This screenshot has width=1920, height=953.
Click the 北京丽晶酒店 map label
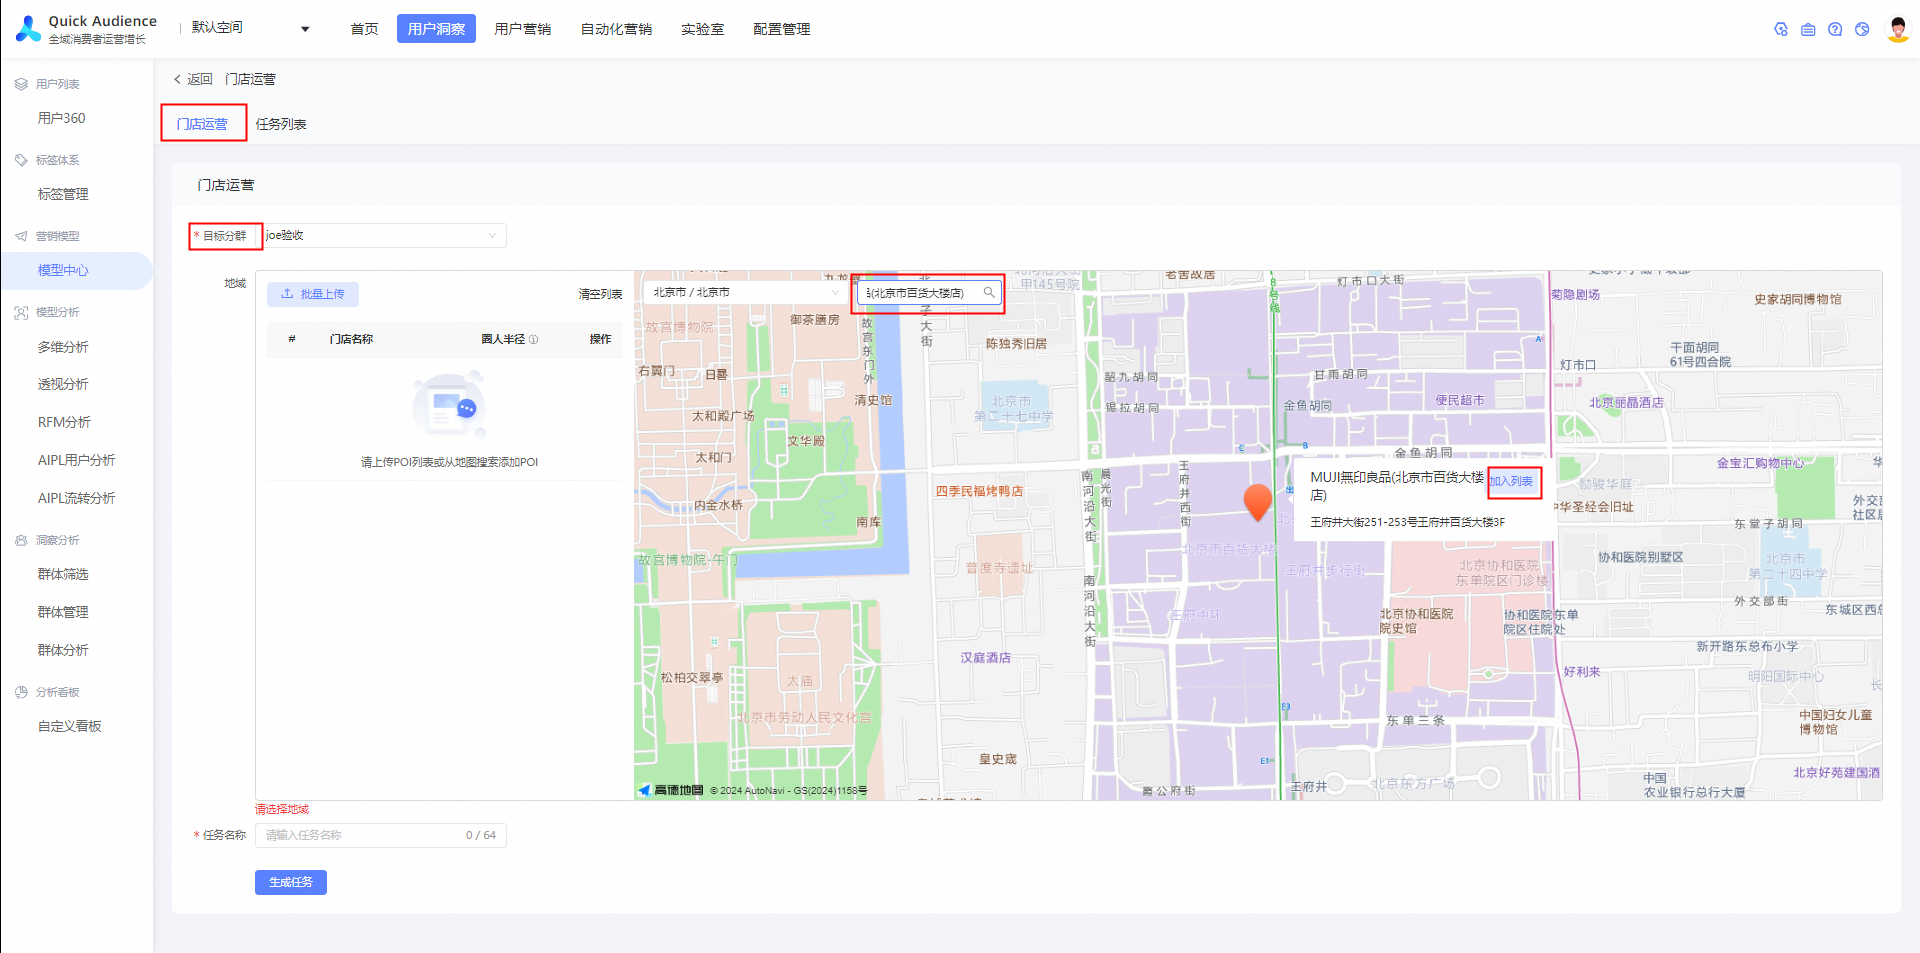pyautogui.click(x=1626, y=402)
